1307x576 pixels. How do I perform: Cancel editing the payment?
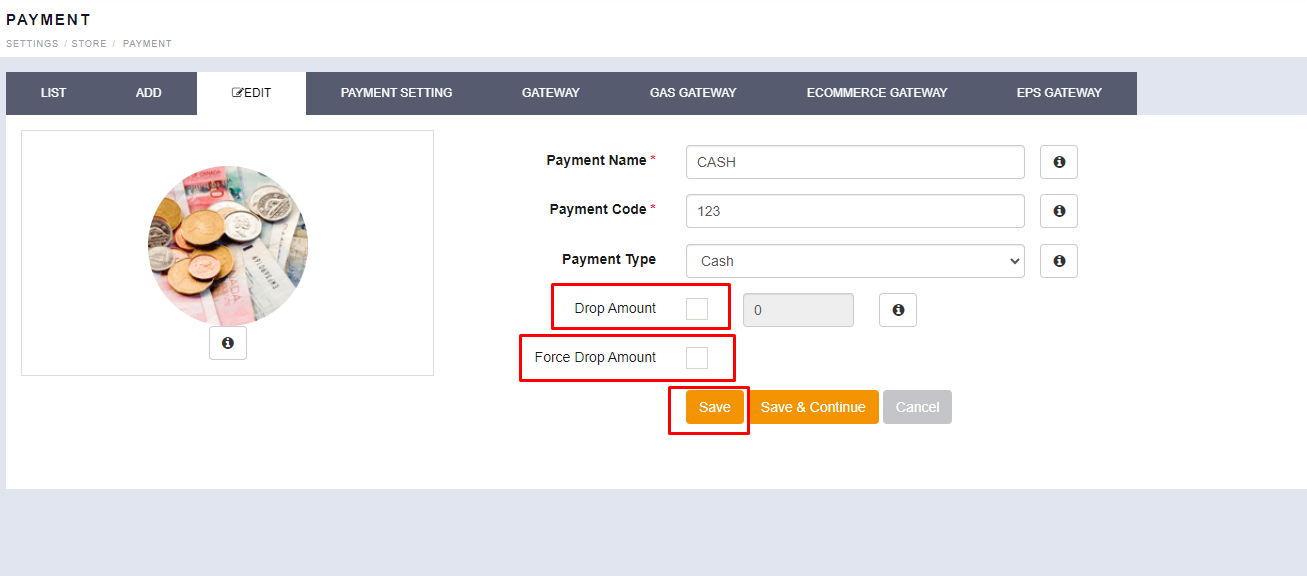(x=917, y=407)
